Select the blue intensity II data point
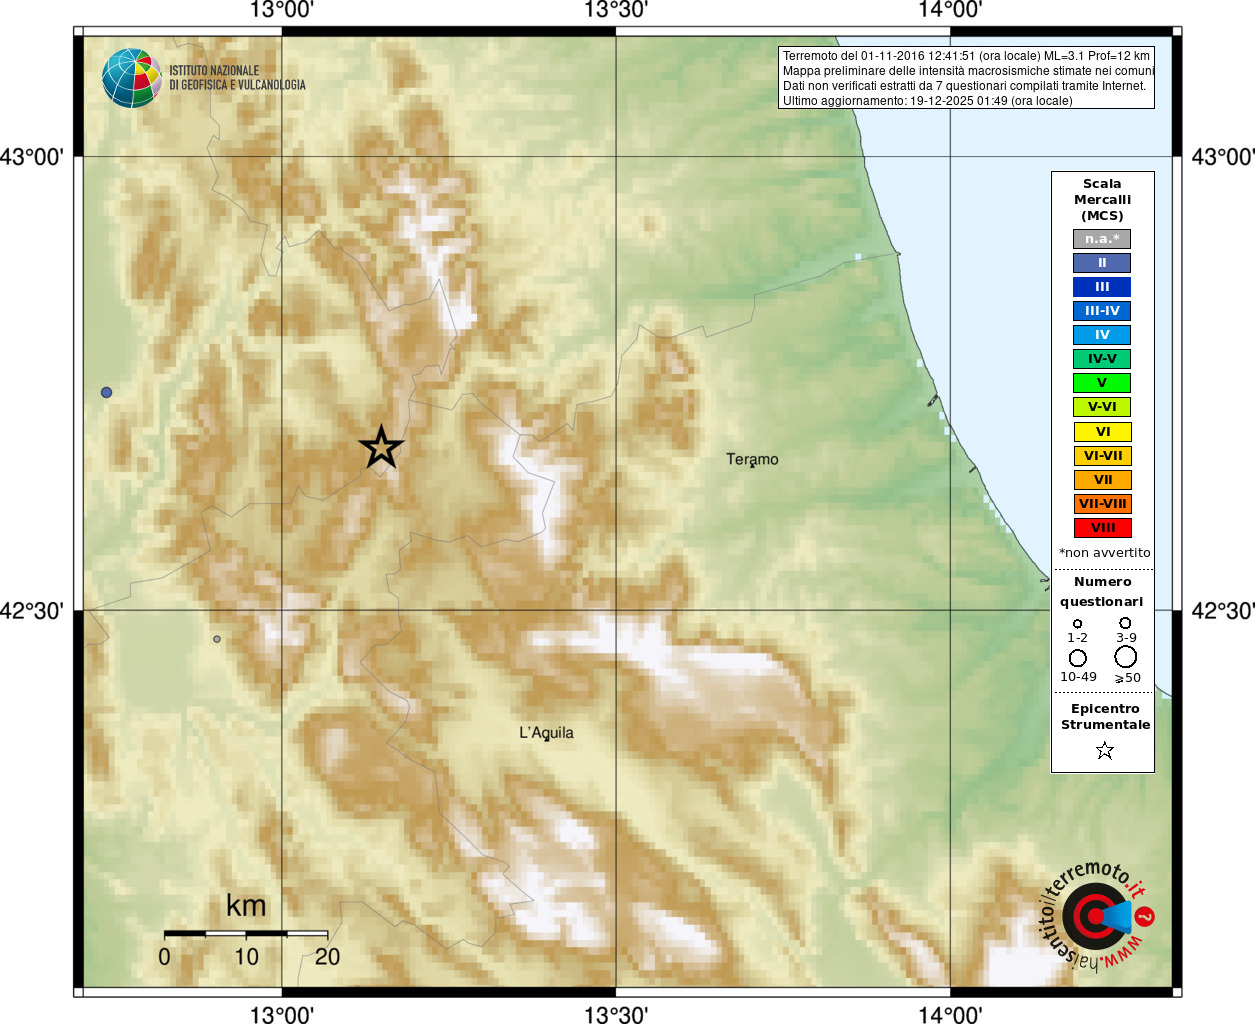The image size is (1255, 1024). point(106,392)
